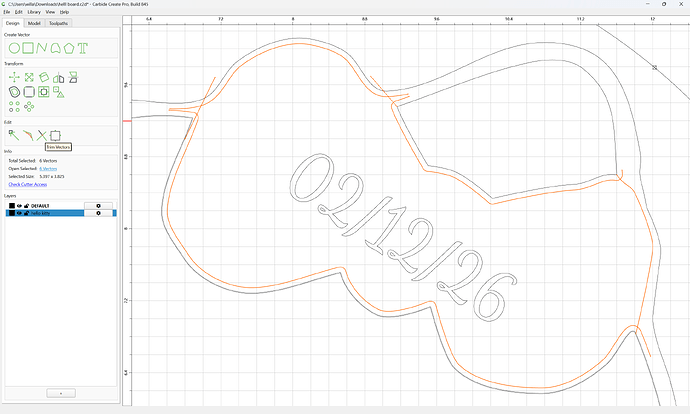Click the Check Cutter Access link
The height and width of the screenshot is (414, 690).
point(28,184)
